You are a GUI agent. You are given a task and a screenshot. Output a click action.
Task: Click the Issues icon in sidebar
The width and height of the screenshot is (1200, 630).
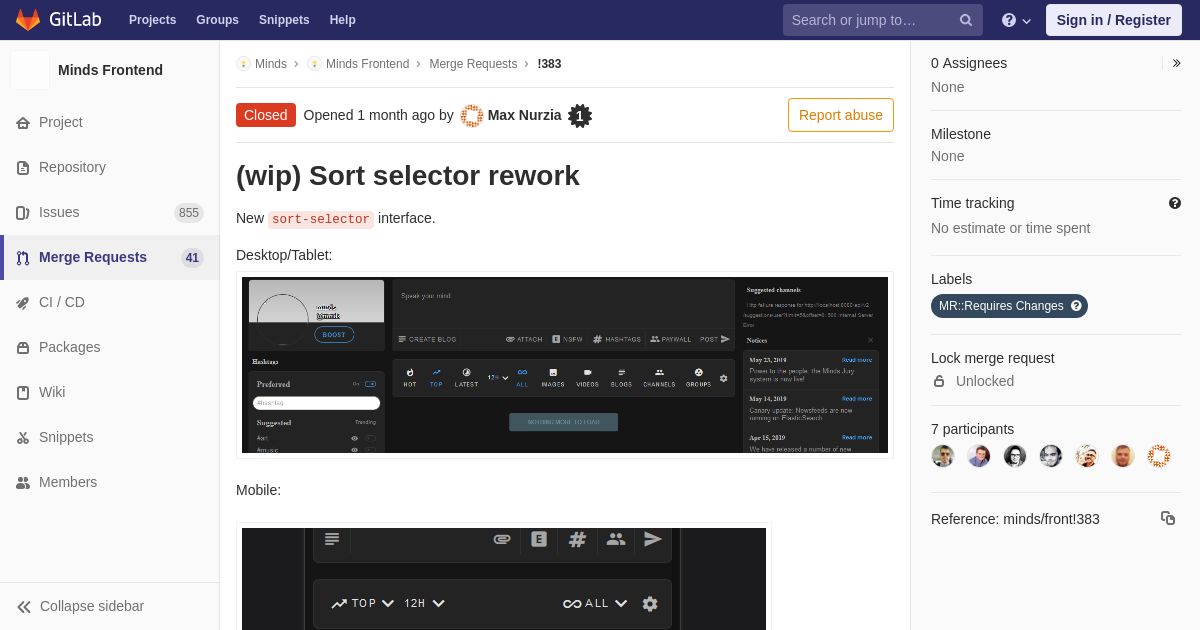tap(23, 212)
